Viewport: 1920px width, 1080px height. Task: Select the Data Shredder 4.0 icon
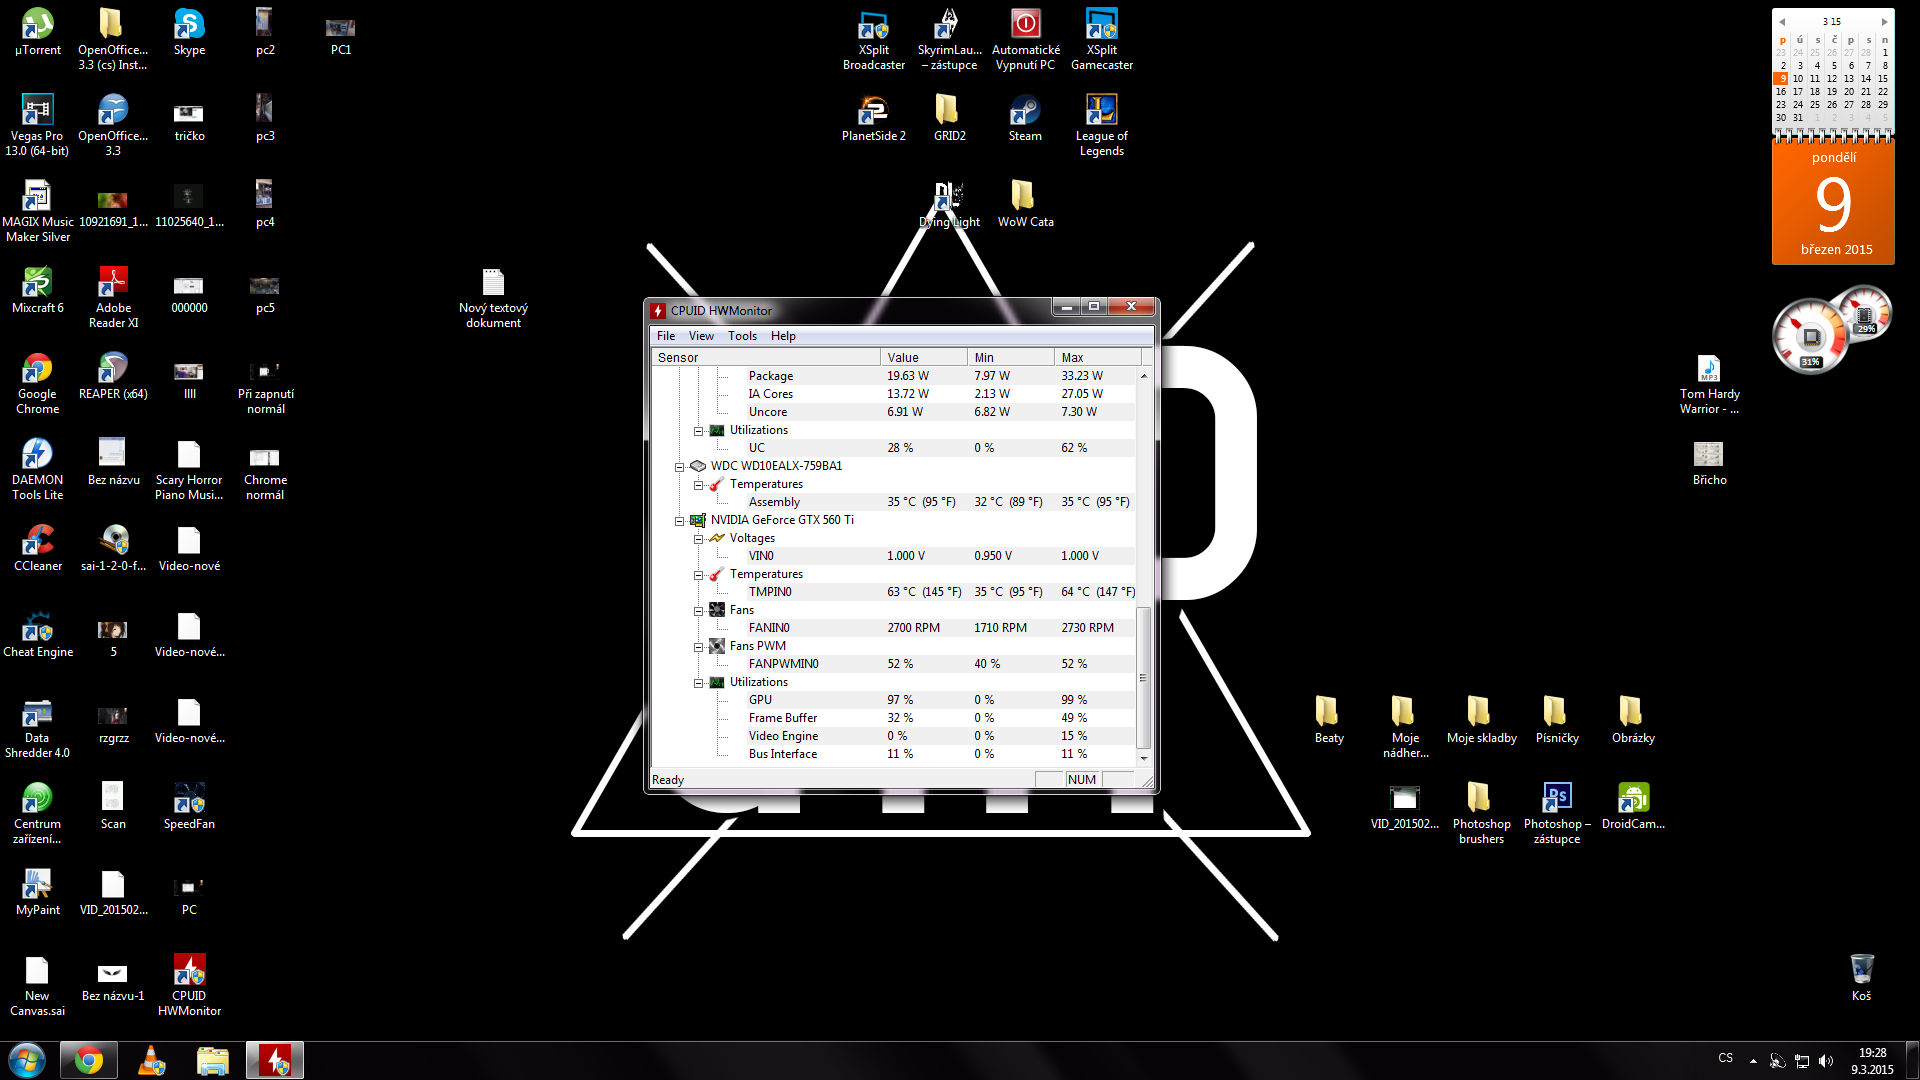(x=37, y=726)
